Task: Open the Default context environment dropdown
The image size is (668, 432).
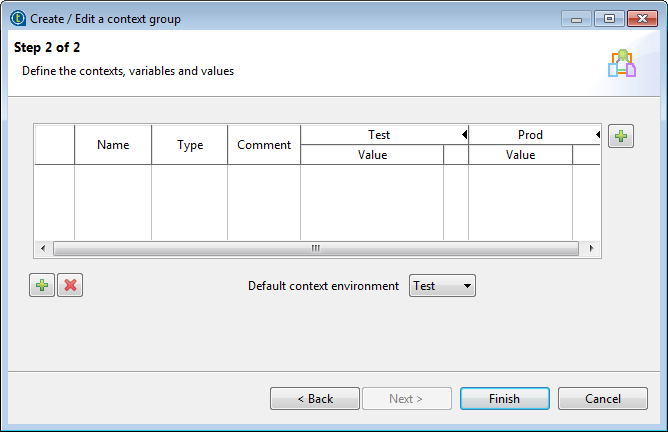Action: point(442,286)
